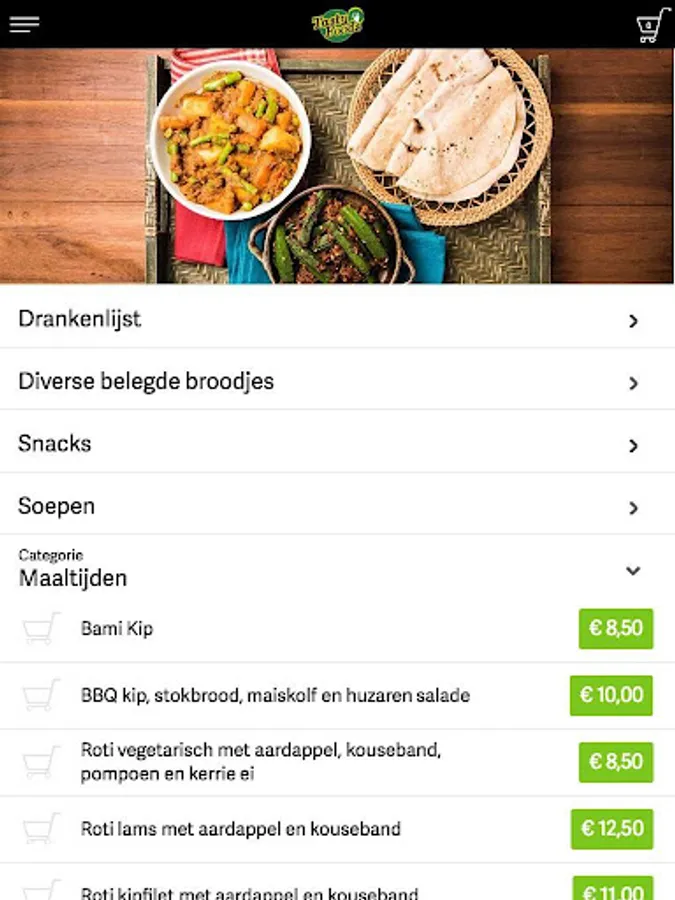The image size is (675, 900).
Task: Click cart icon beside Roti kipfilet
Action: point(41,890)
